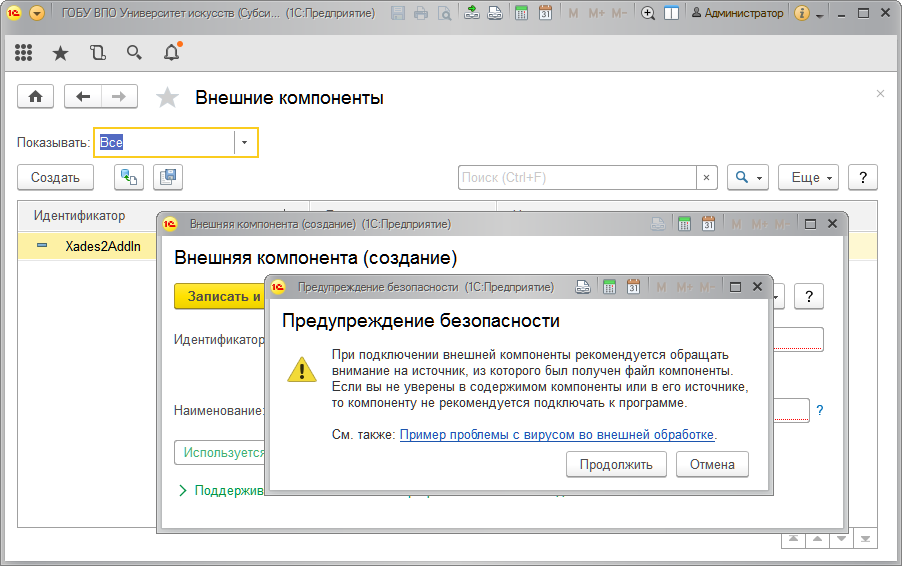Open global search magnifier icon
Screen dimensions: 902x566
(x=134, y=53)
